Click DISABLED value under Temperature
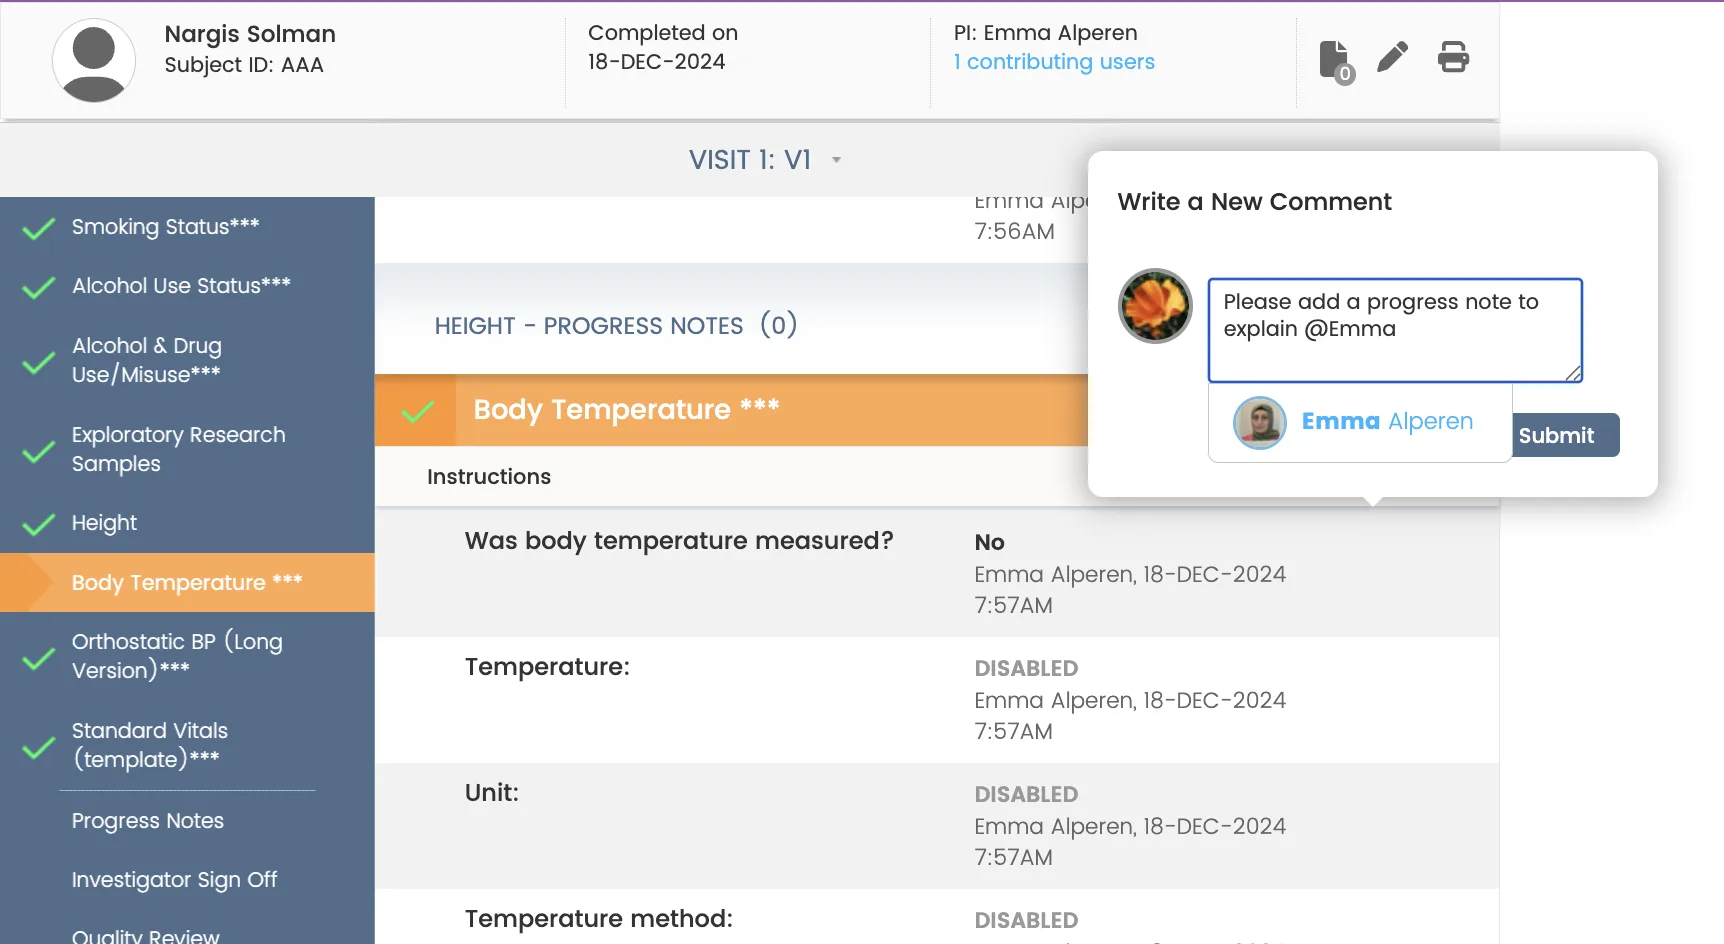The image size is (1724, 944). pos(1027,668)
